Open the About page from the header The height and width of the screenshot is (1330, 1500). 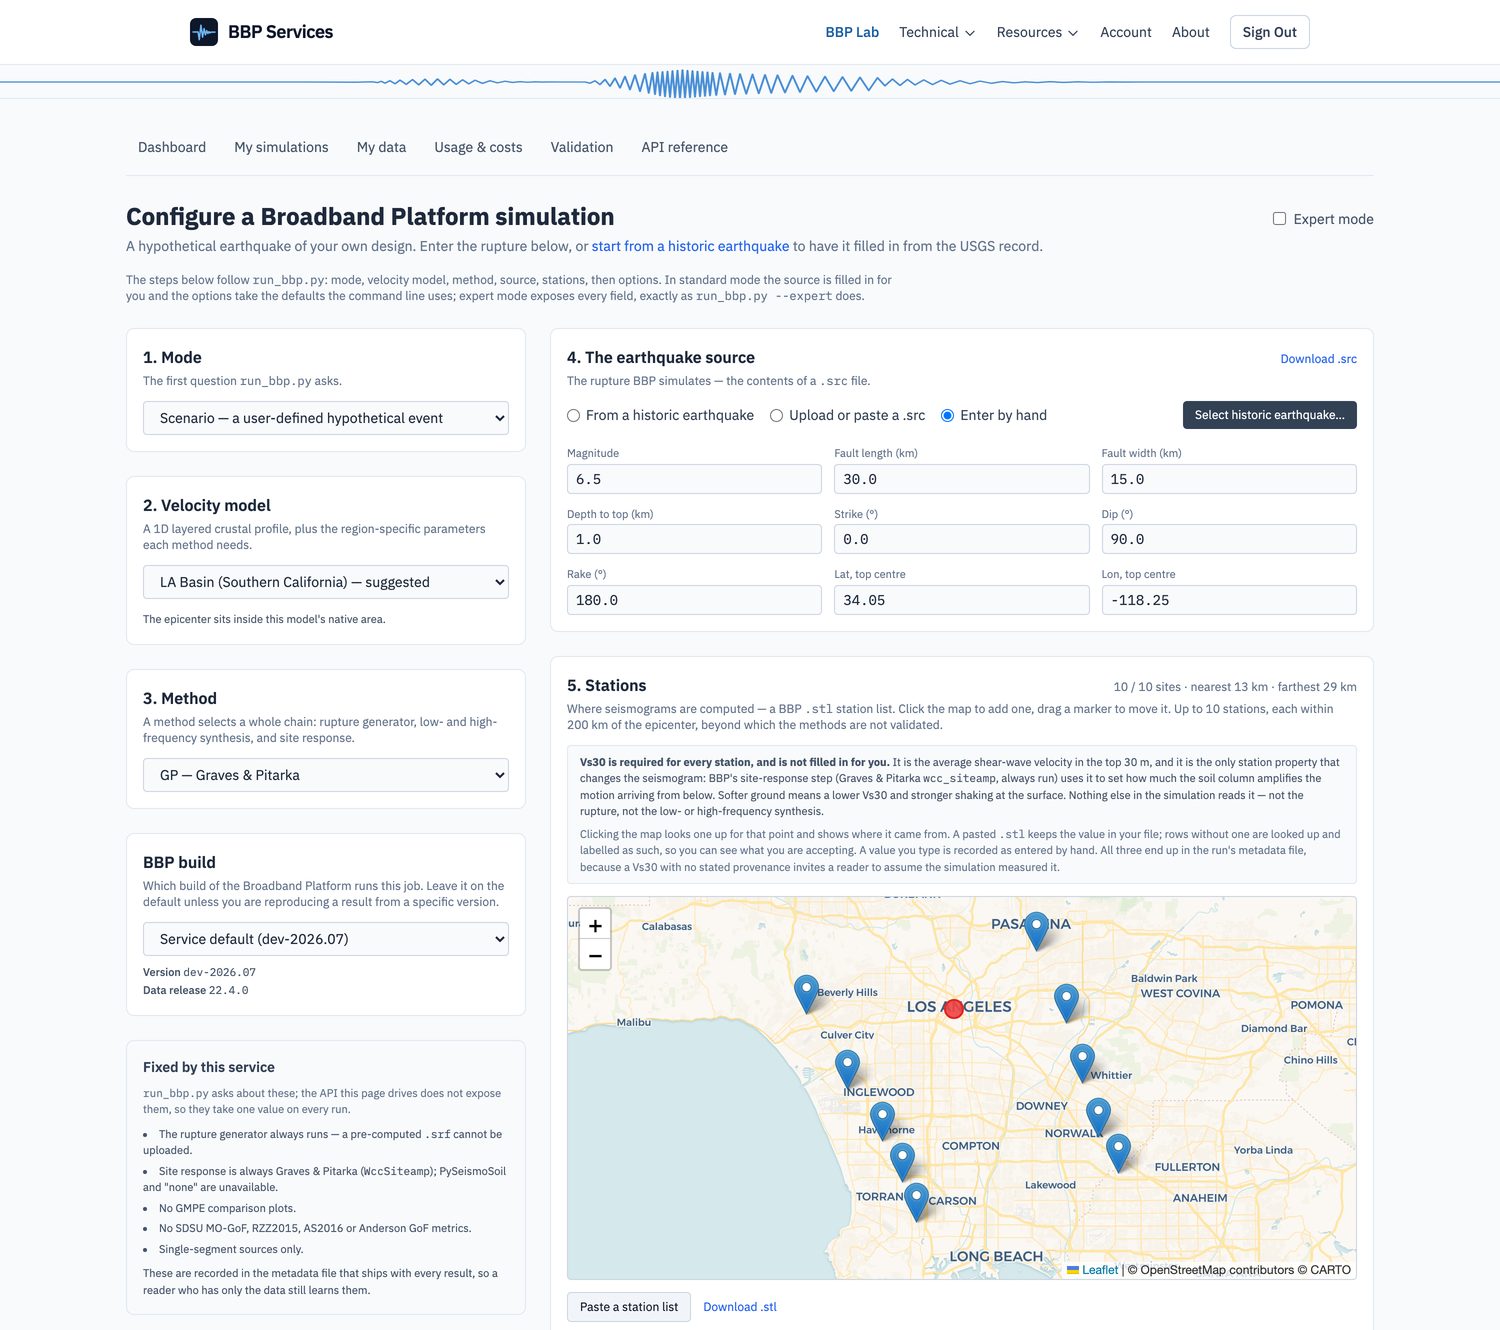(1191, 32)
